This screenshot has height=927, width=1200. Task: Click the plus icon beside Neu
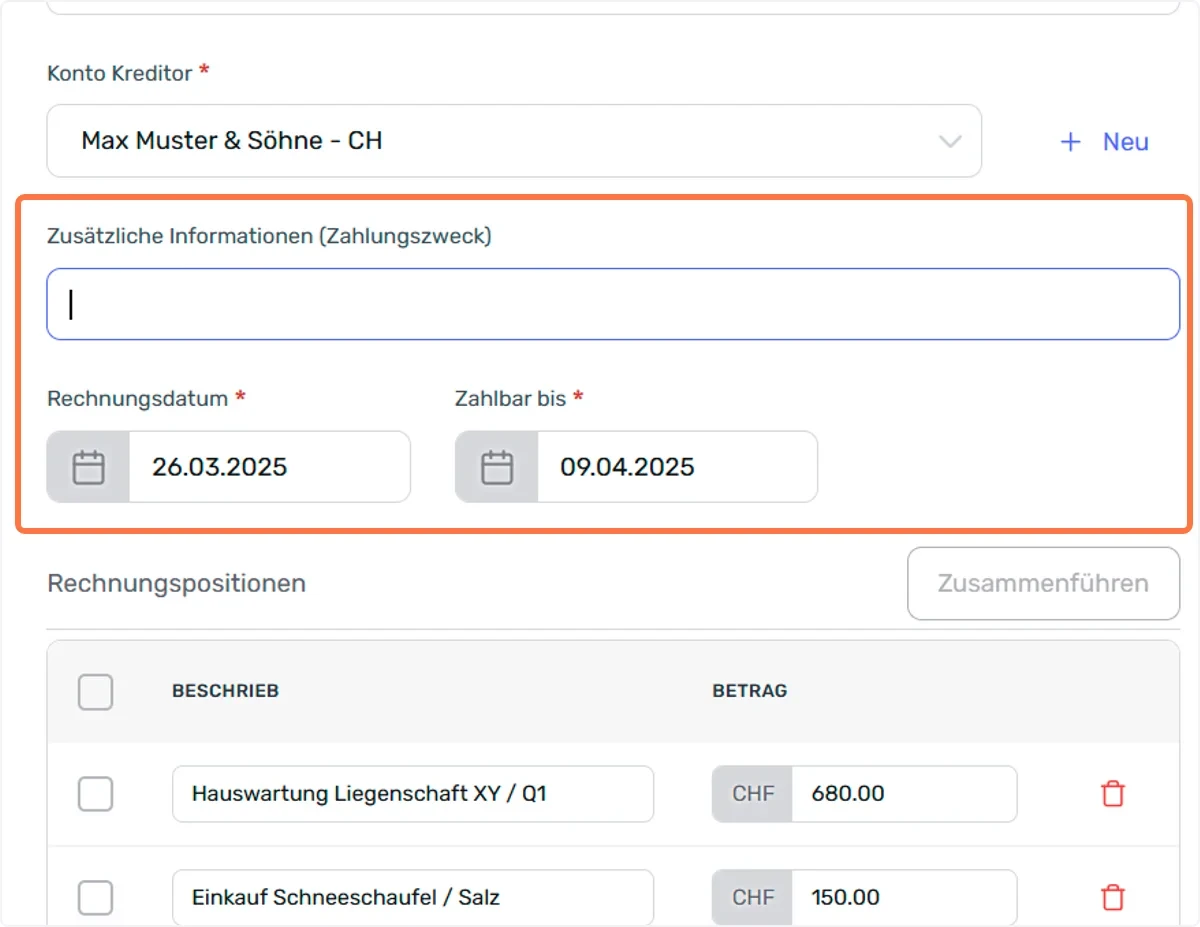click(x=1071, y=142)
